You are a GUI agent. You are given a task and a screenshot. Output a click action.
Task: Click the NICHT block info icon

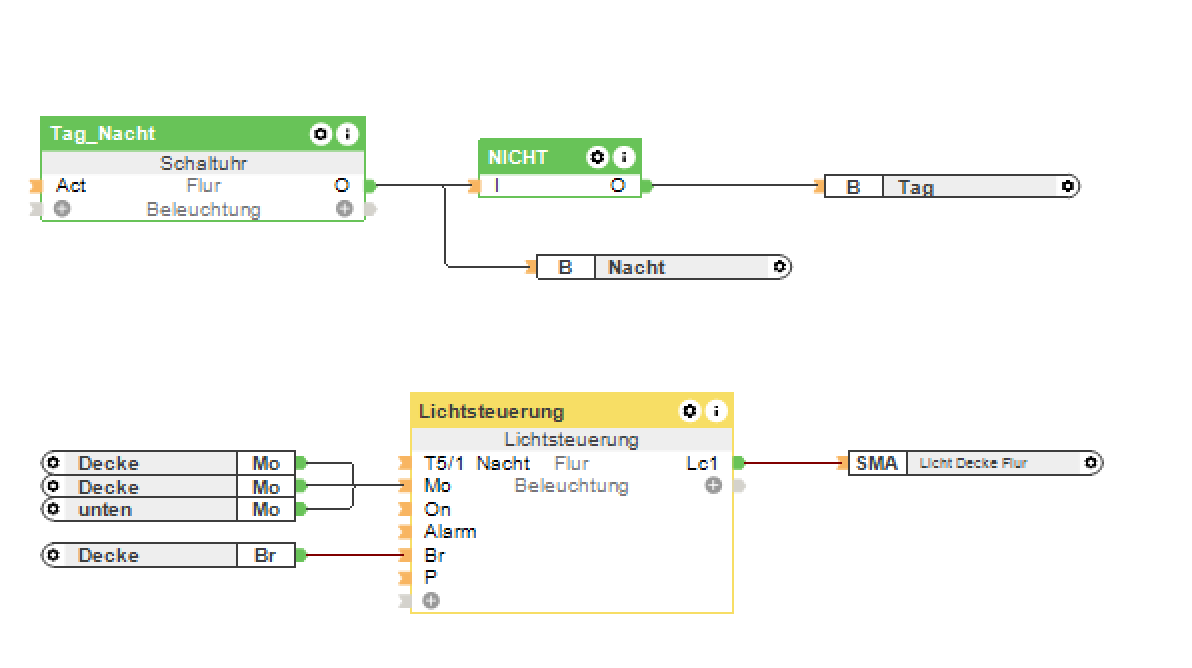(624, 157)
